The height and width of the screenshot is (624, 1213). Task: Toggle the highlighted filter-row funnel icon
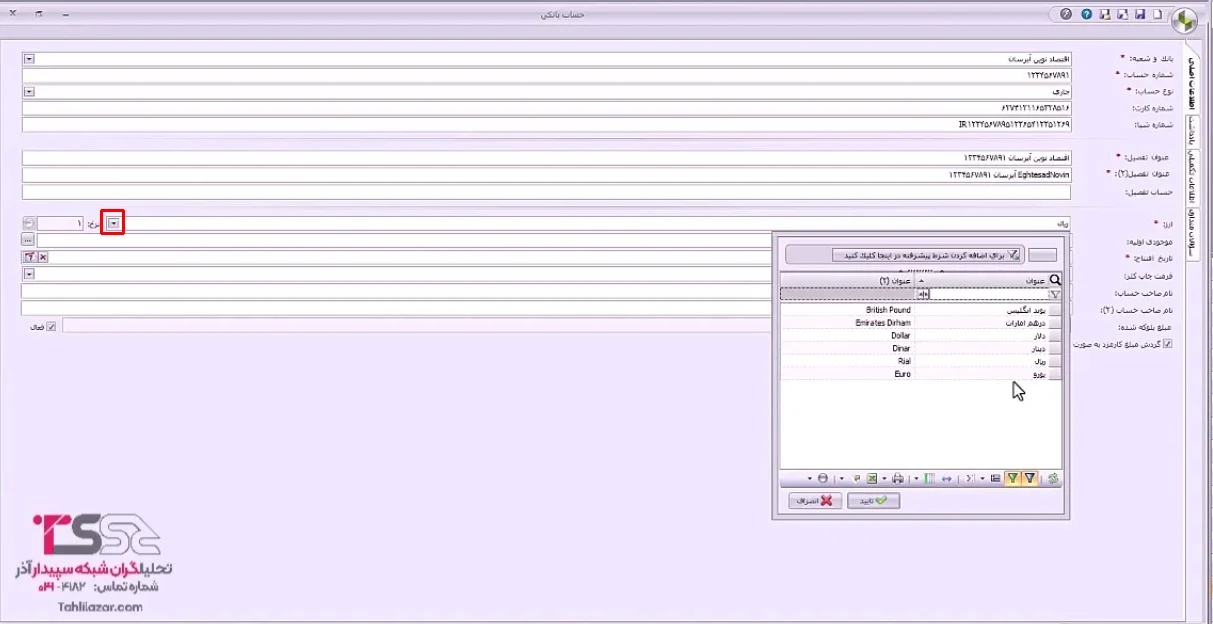[x=1030, y=478]
